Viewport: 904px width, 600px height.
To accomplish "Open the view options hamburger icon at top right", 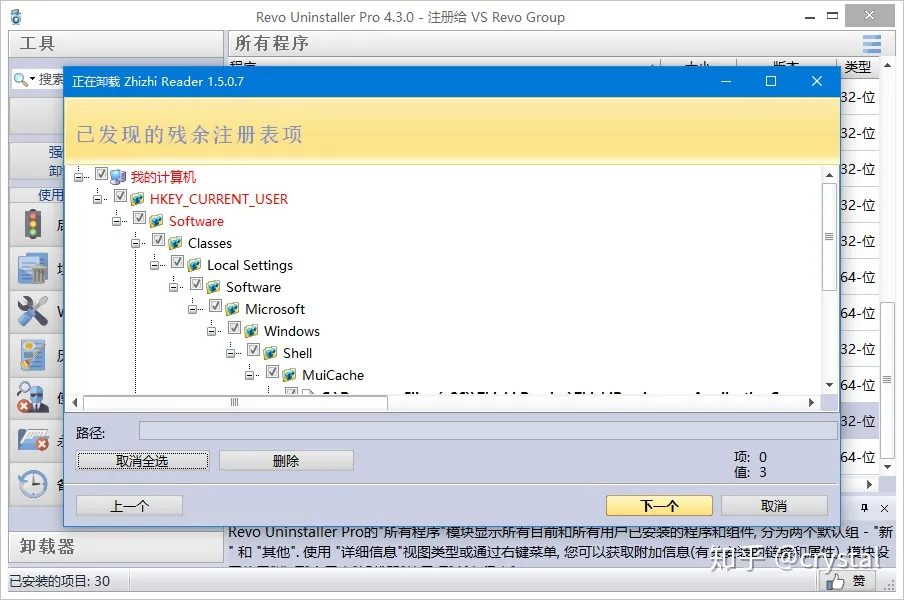I will tap(872, 44).
